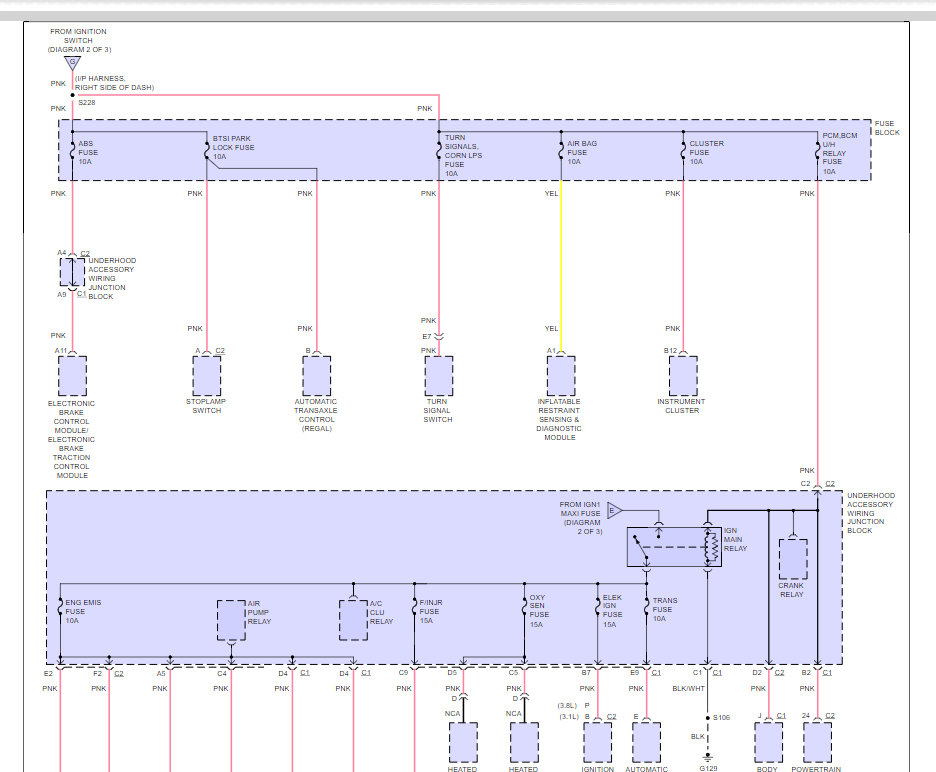Select the Turn Signal Switch component box
Viewport: 936px width, 772px height.
(x=438, y=376)
